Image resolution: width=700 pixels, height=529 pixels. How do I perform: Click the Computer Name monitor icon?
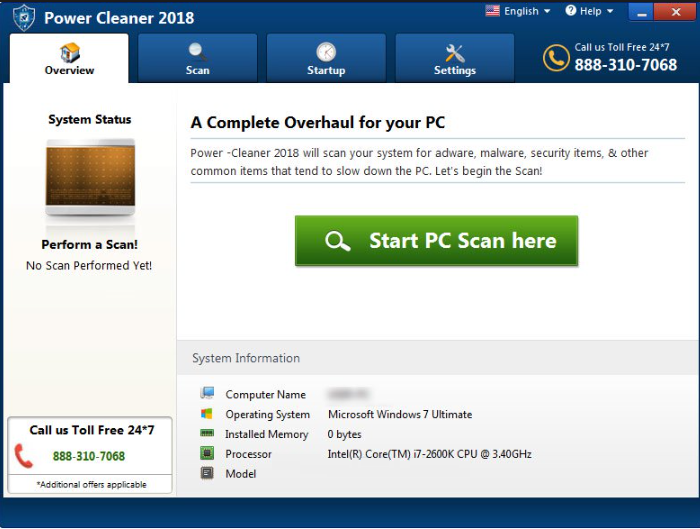(207, 394)
